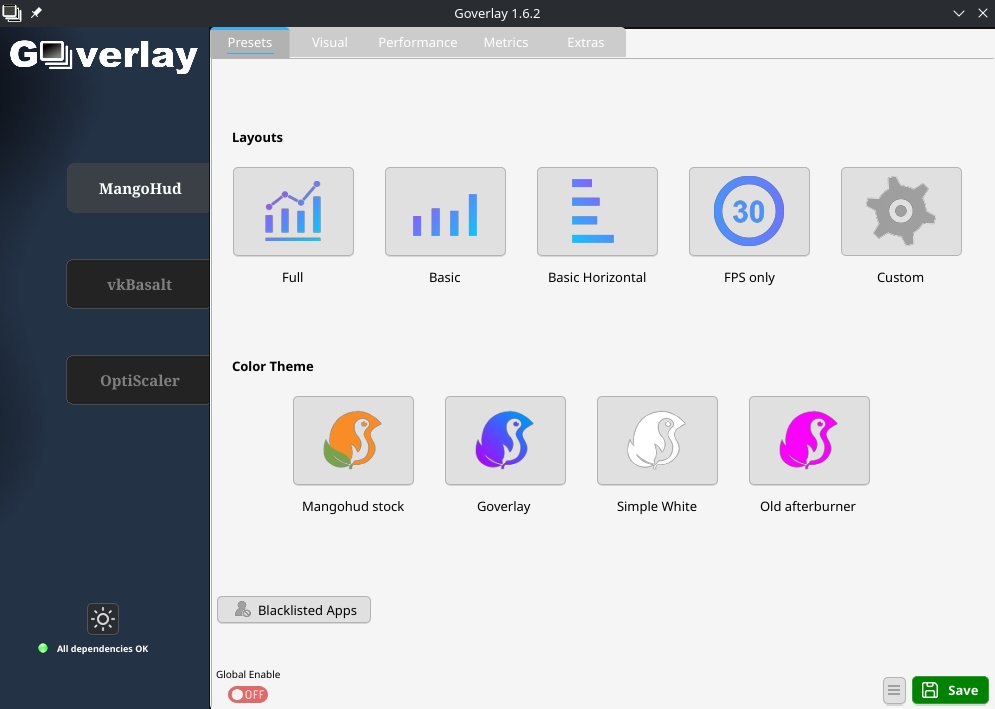
Task: Select the Basic layout preset
Action: 445,211
